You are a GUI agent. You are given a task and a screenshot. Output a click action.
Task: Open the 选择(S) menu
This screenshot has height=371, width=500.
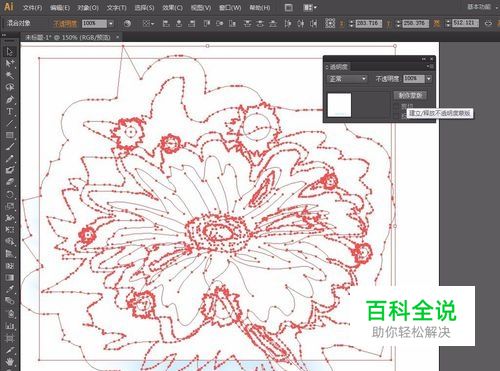coord(144,8)
